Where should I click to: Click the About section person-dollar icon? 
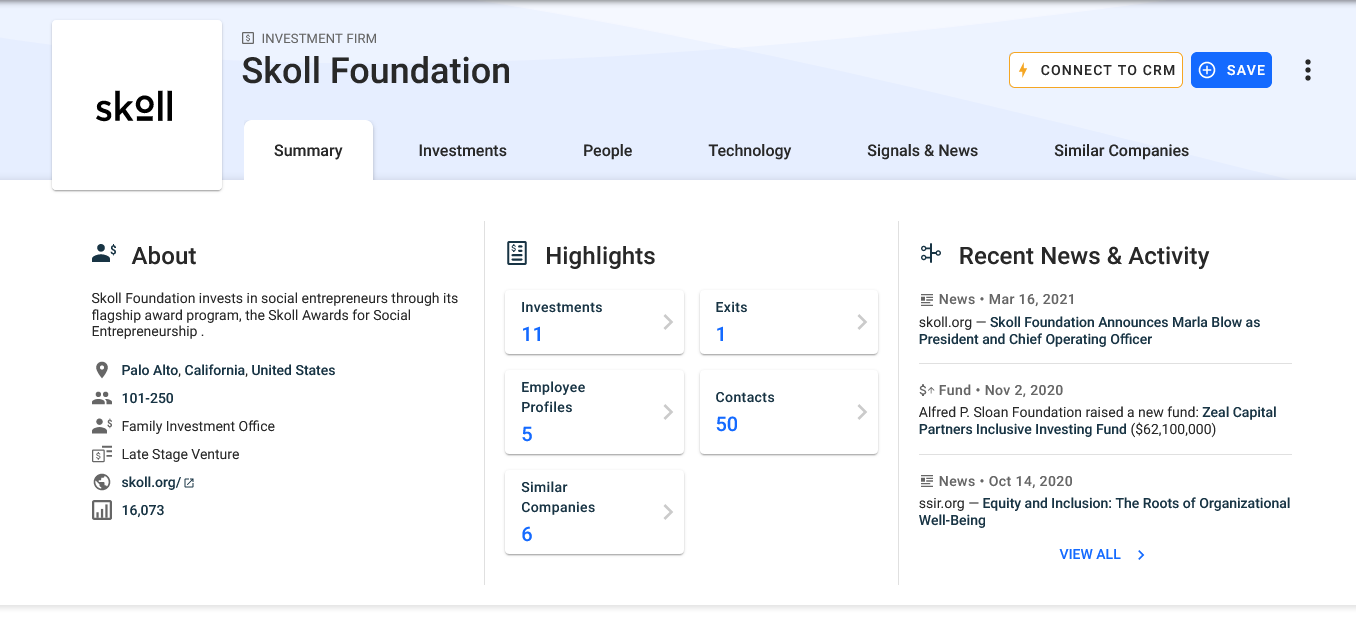coord(104,254)
